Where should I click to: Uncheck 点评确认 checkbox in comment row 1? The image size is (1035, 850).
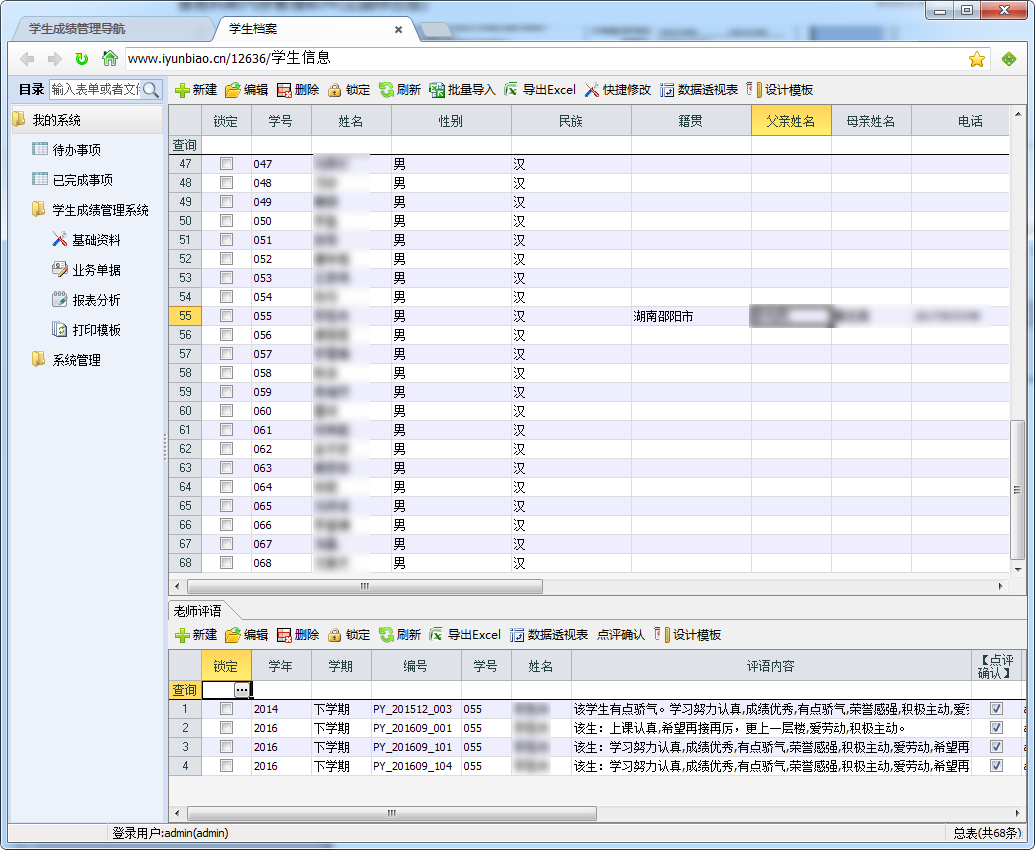pyautogui.click(x=996, y=709)
